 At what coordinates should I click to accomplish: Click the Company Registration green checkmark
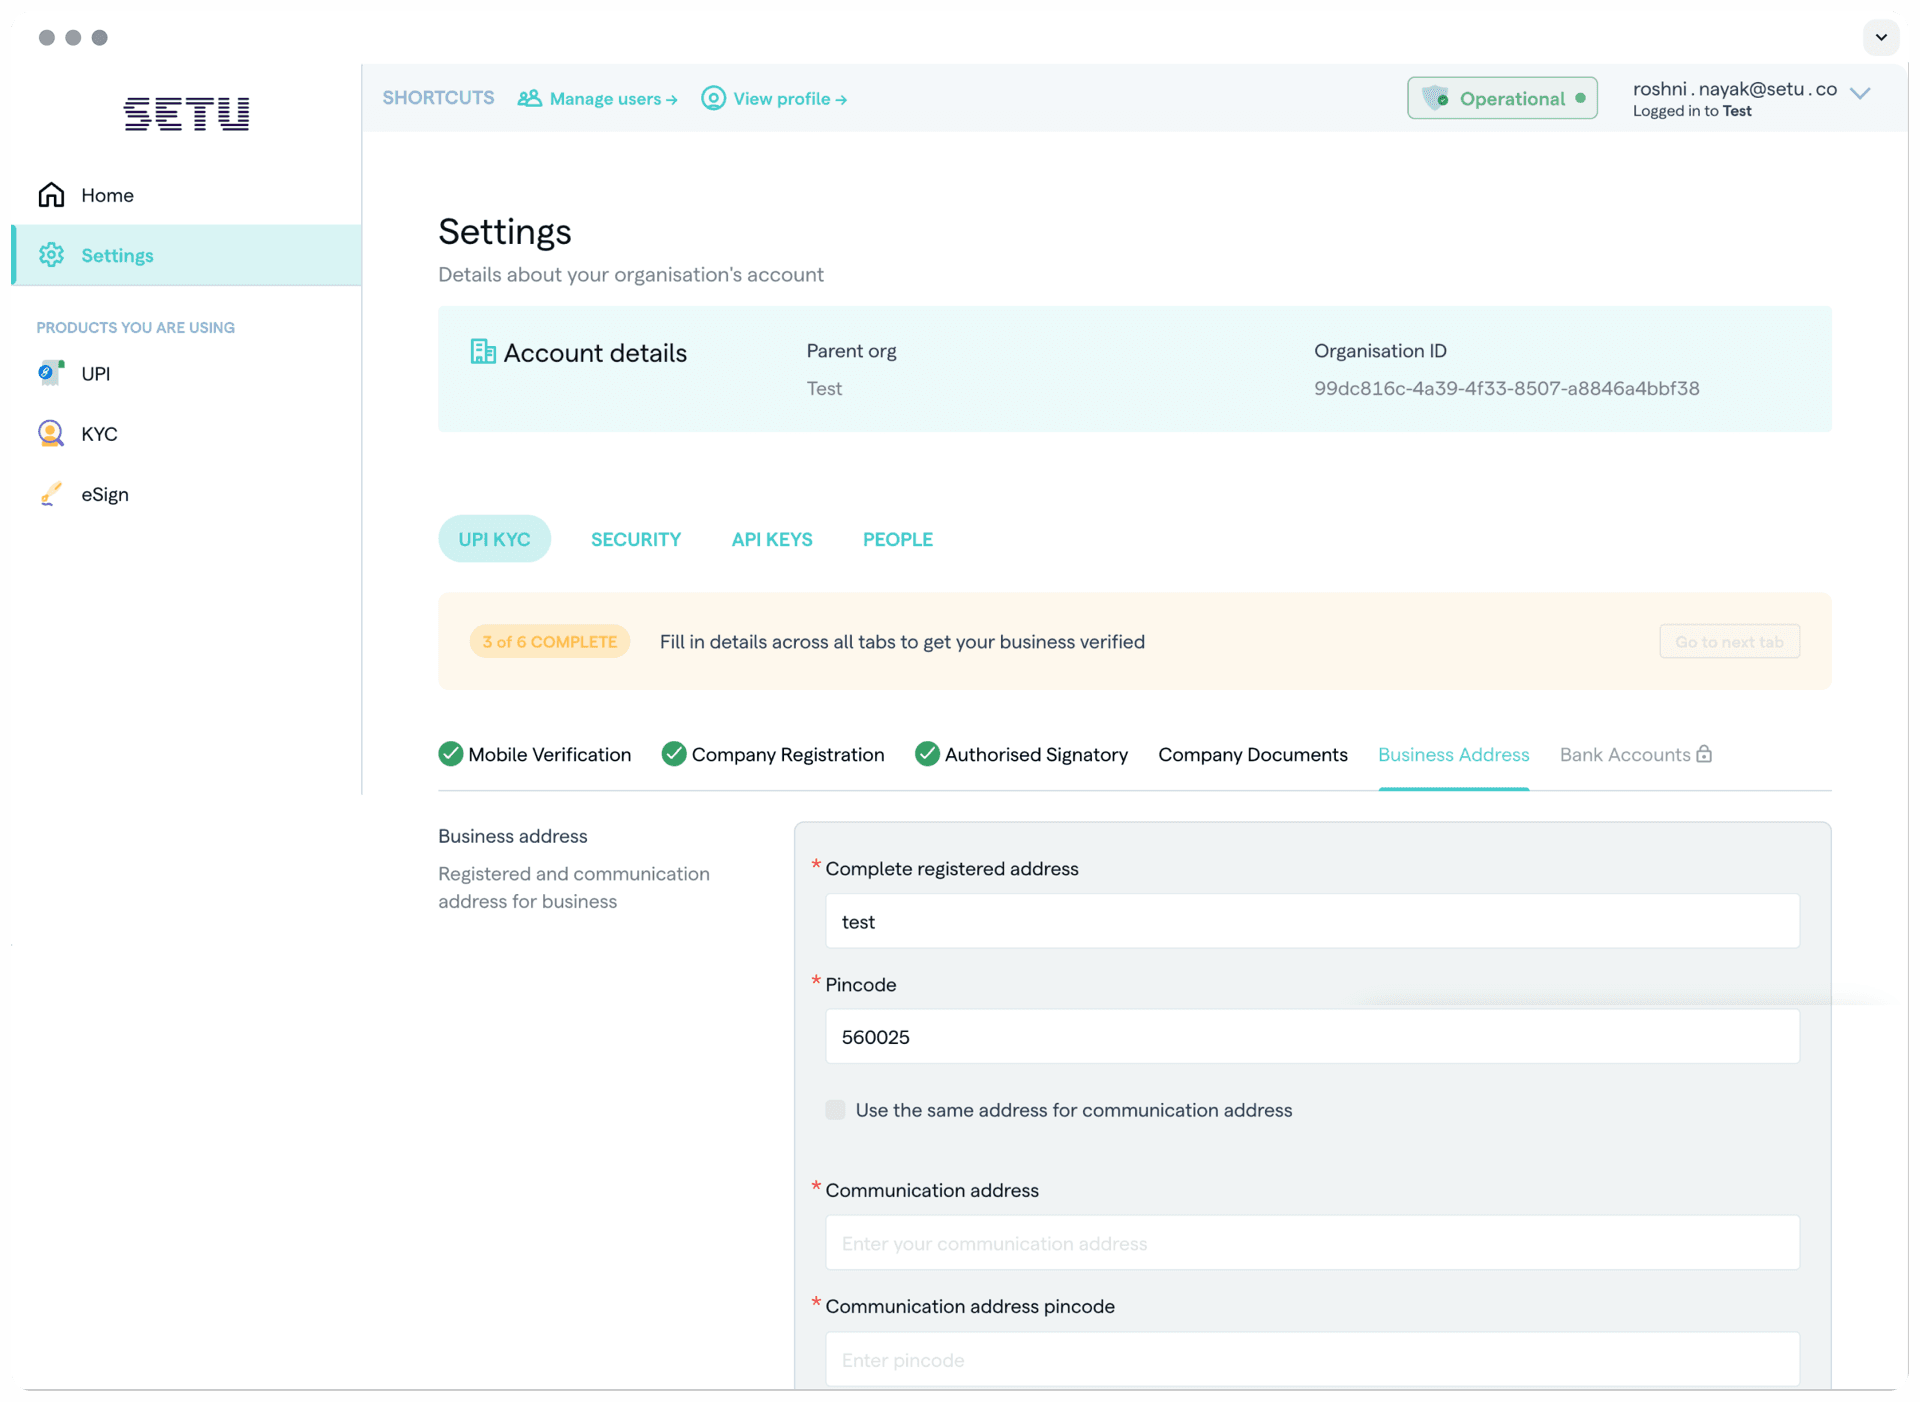(x=674, y=754)
